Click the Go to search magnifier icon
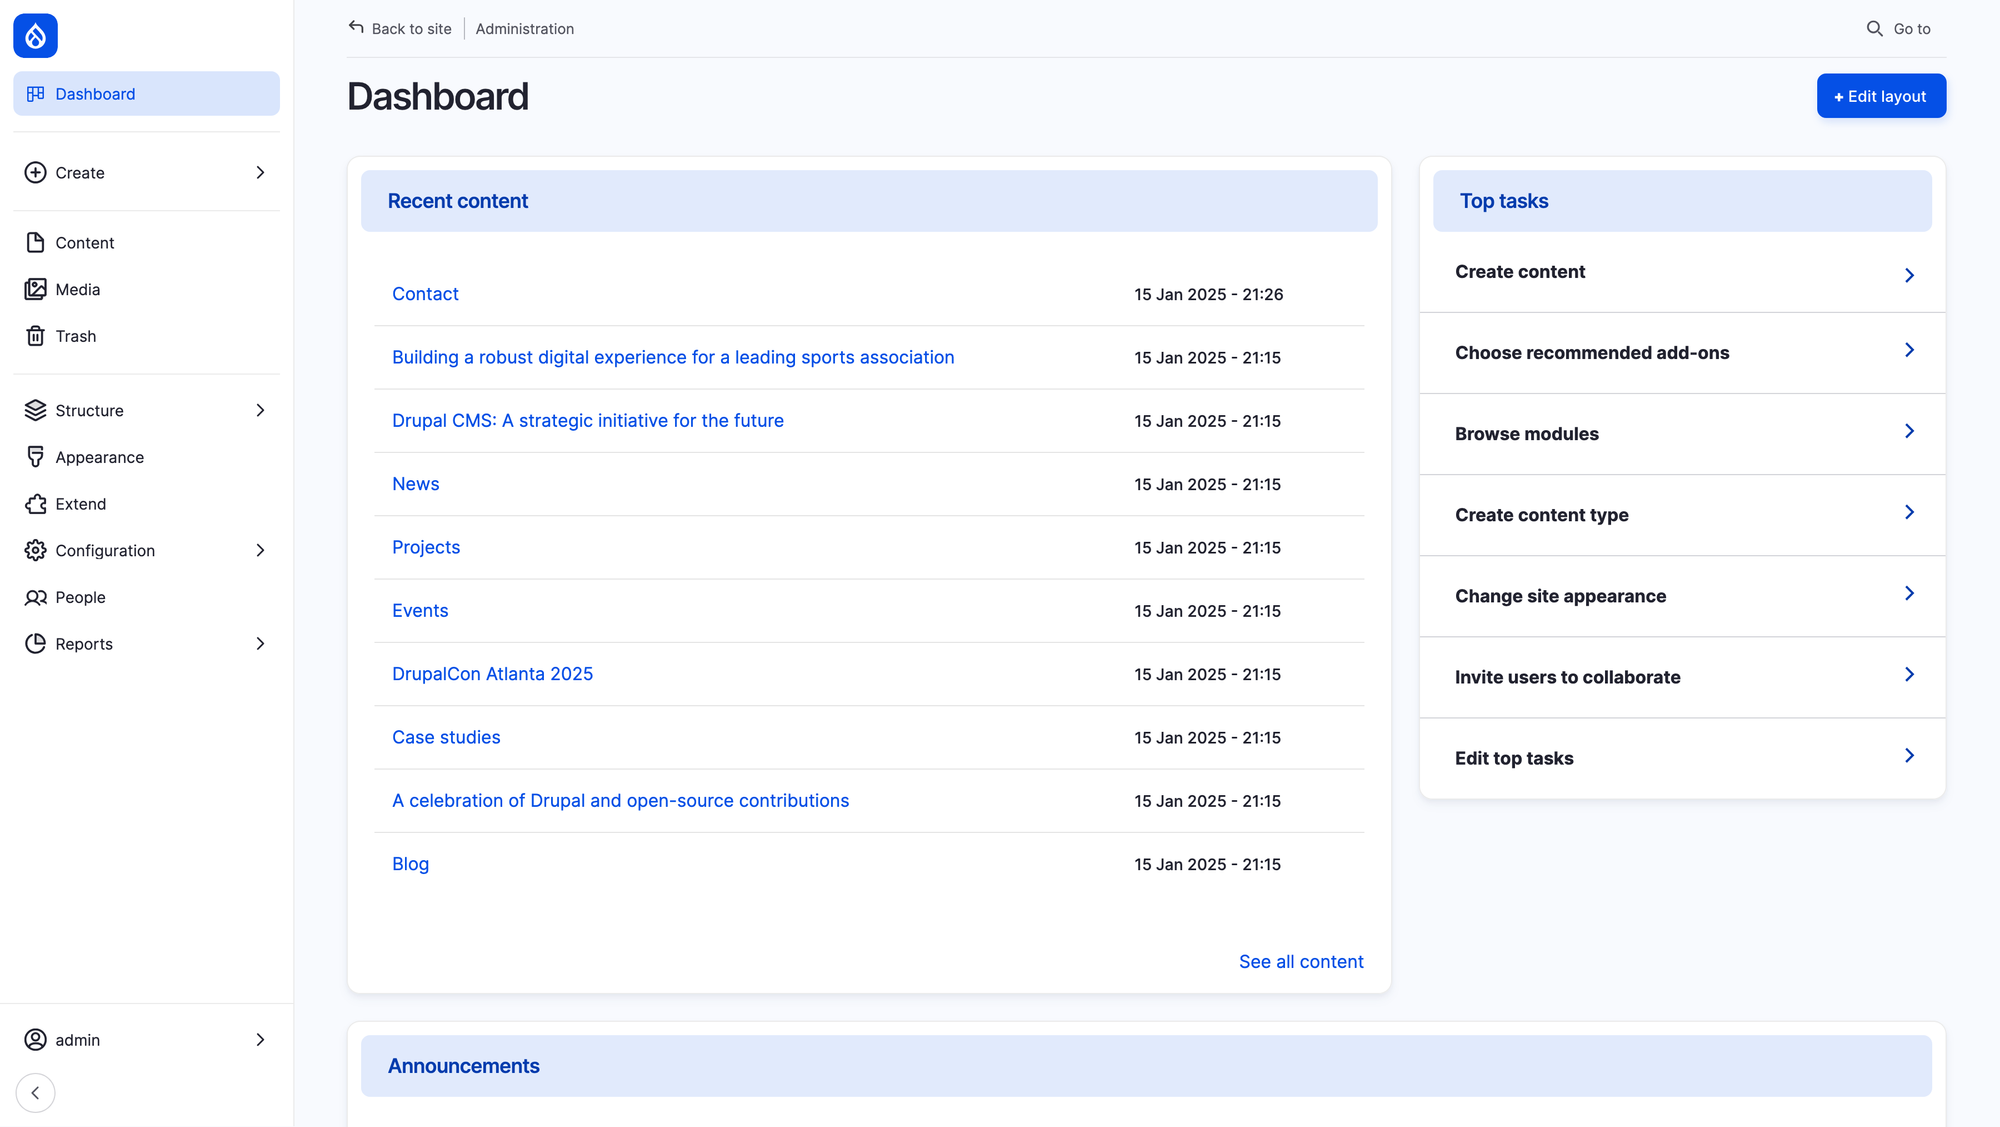Image resolution: width=2000 pixels, height=1127 pixels. [x=1874, y=29]
